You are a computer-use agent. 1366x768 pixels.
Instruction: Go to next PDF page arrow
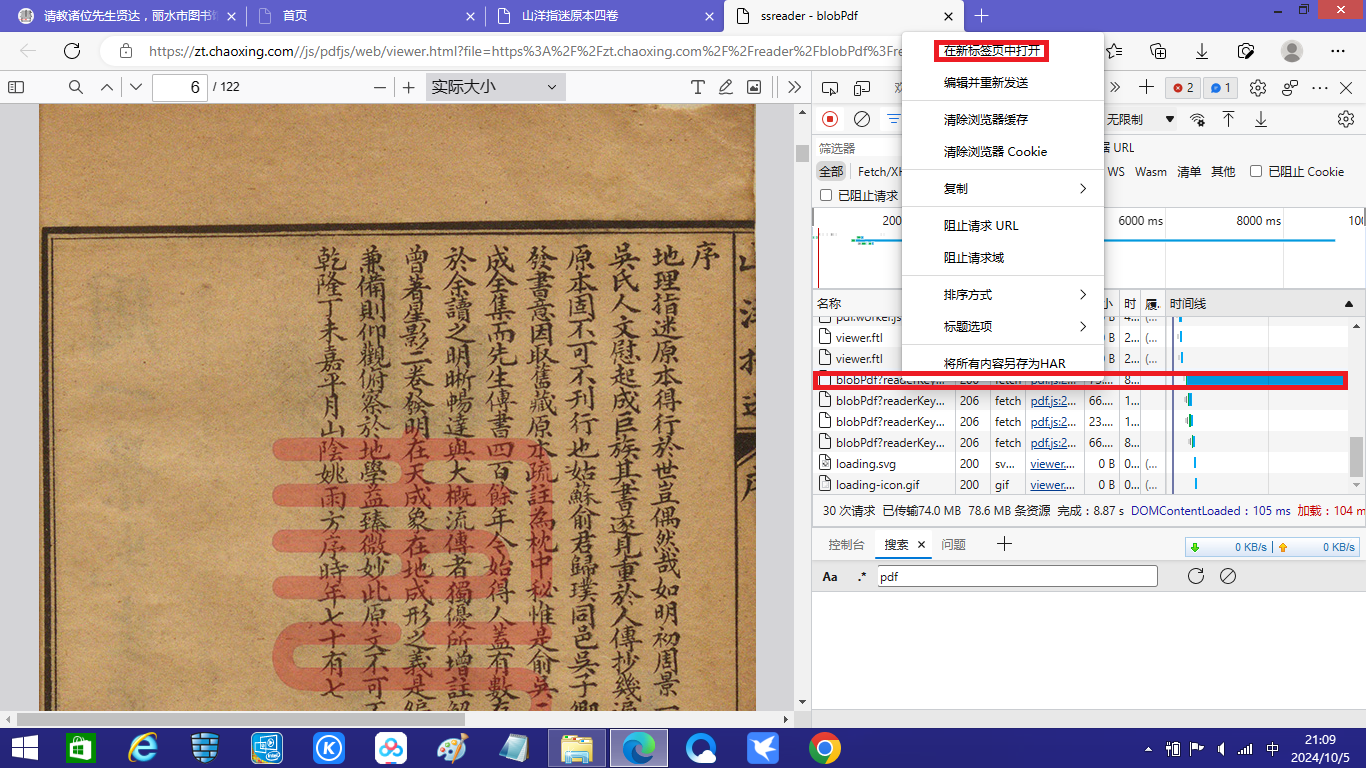coord(136,87)
